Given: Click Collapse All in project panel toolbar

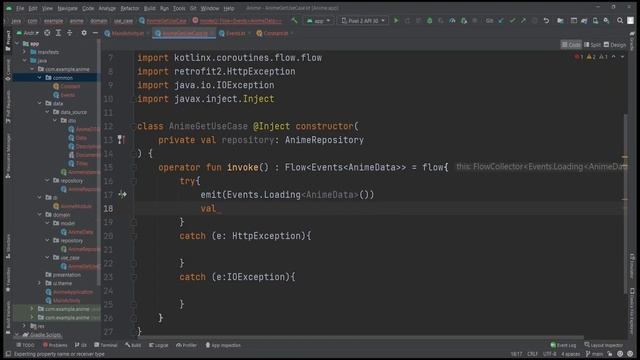Looking at the screenshot, I should coord(69,33).
